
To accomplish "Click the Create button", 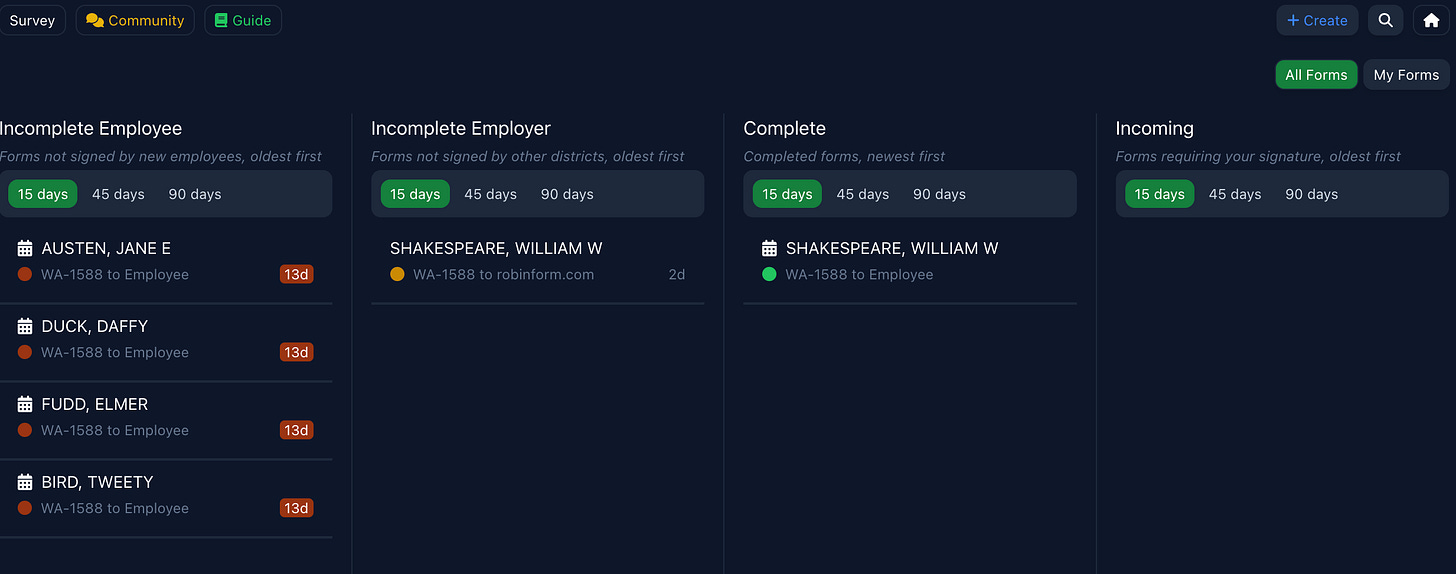I will pyautogui.click(x=1317, y=20).
